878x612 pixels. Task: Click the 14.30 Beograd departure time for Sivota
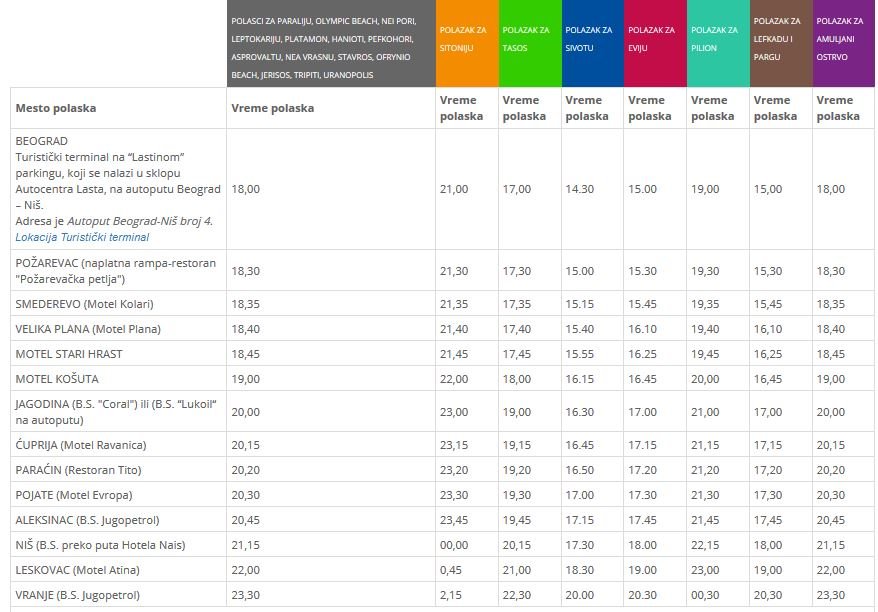point(579,189)
